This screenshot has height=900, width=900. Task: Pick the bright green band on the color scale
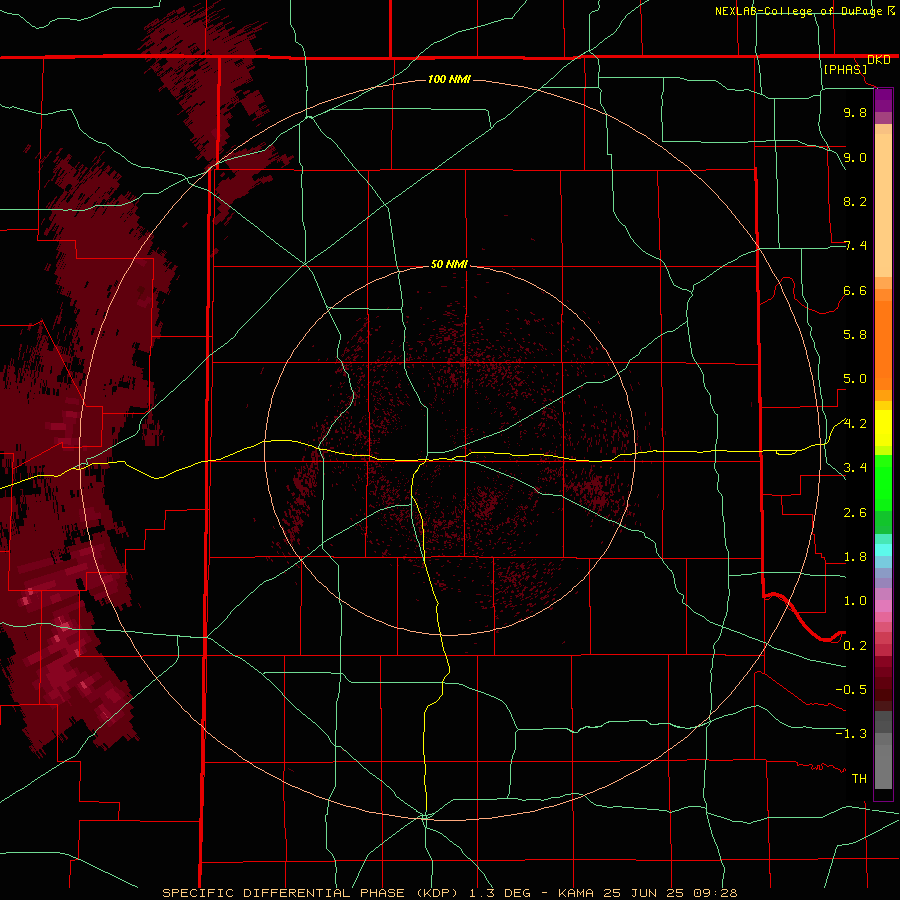tap(883, 483)
